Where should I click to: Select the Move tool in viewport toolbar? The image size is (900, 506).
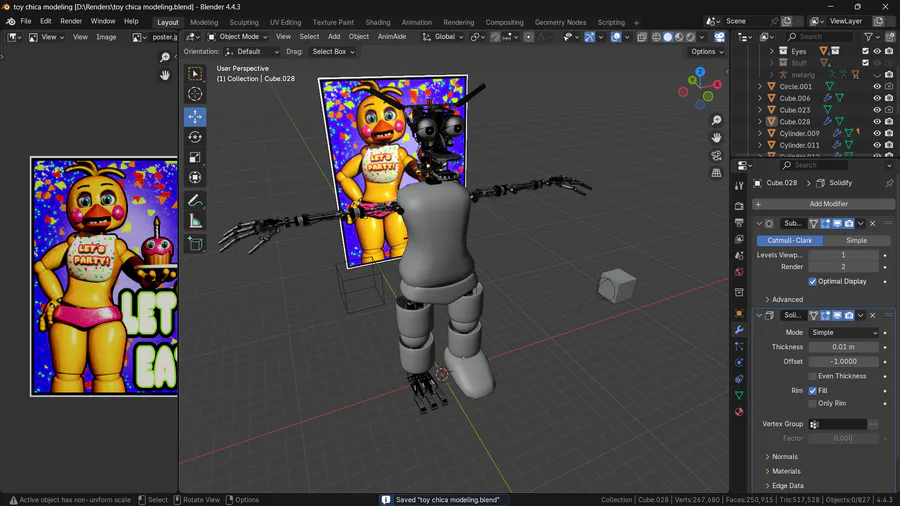pos(195,116)
